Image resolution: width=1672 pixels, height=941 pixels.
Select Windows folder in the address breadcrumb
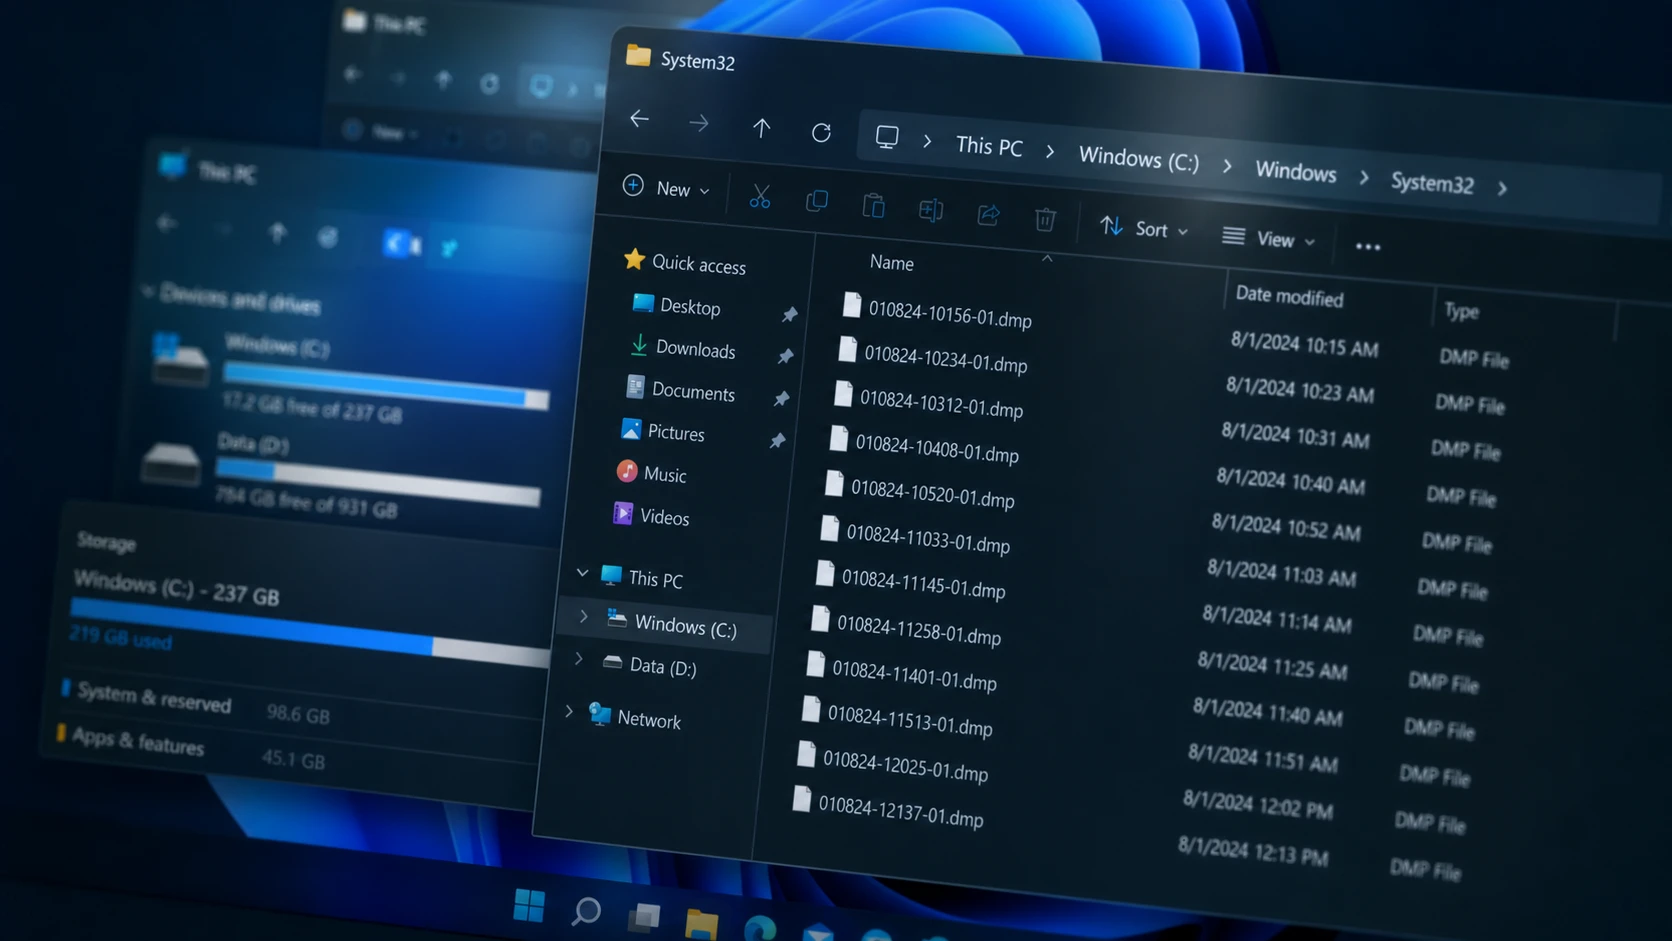coord(1296,171)
